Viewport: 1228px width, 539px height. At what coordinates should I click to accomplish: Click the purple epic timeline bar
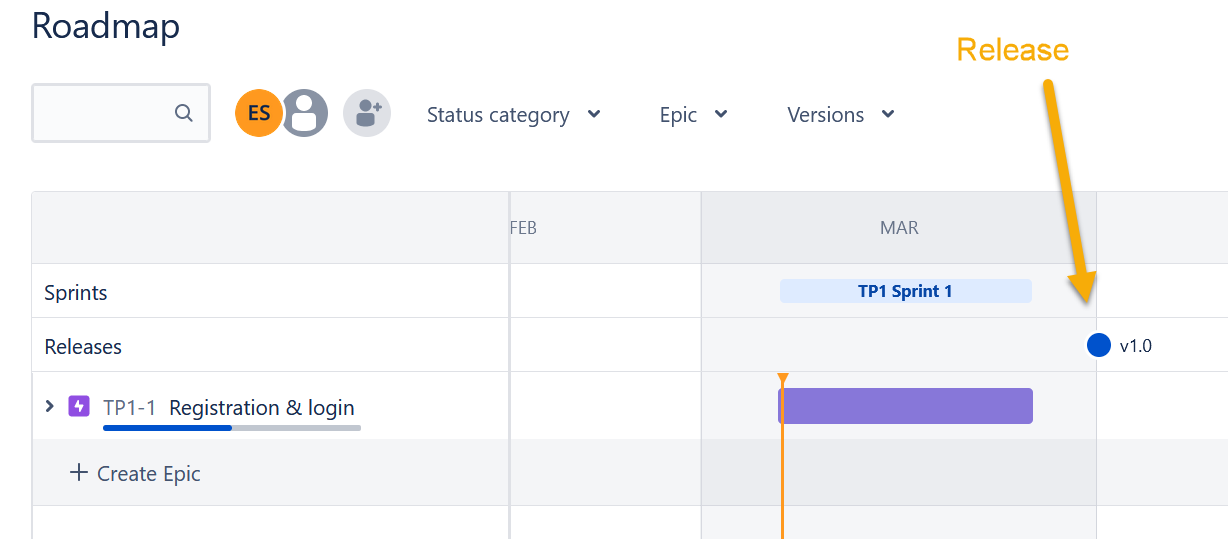(905, 406)
